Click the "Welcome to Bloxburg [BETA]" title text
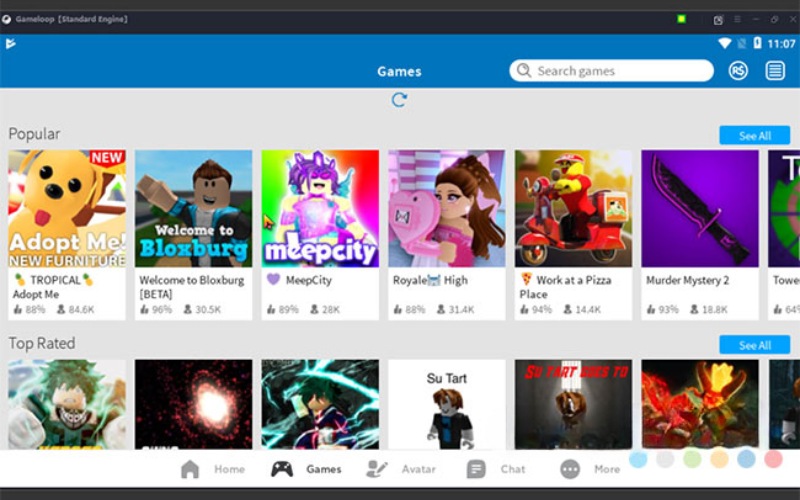The height and width of the screenshot is (500, 800). [192, 287]
